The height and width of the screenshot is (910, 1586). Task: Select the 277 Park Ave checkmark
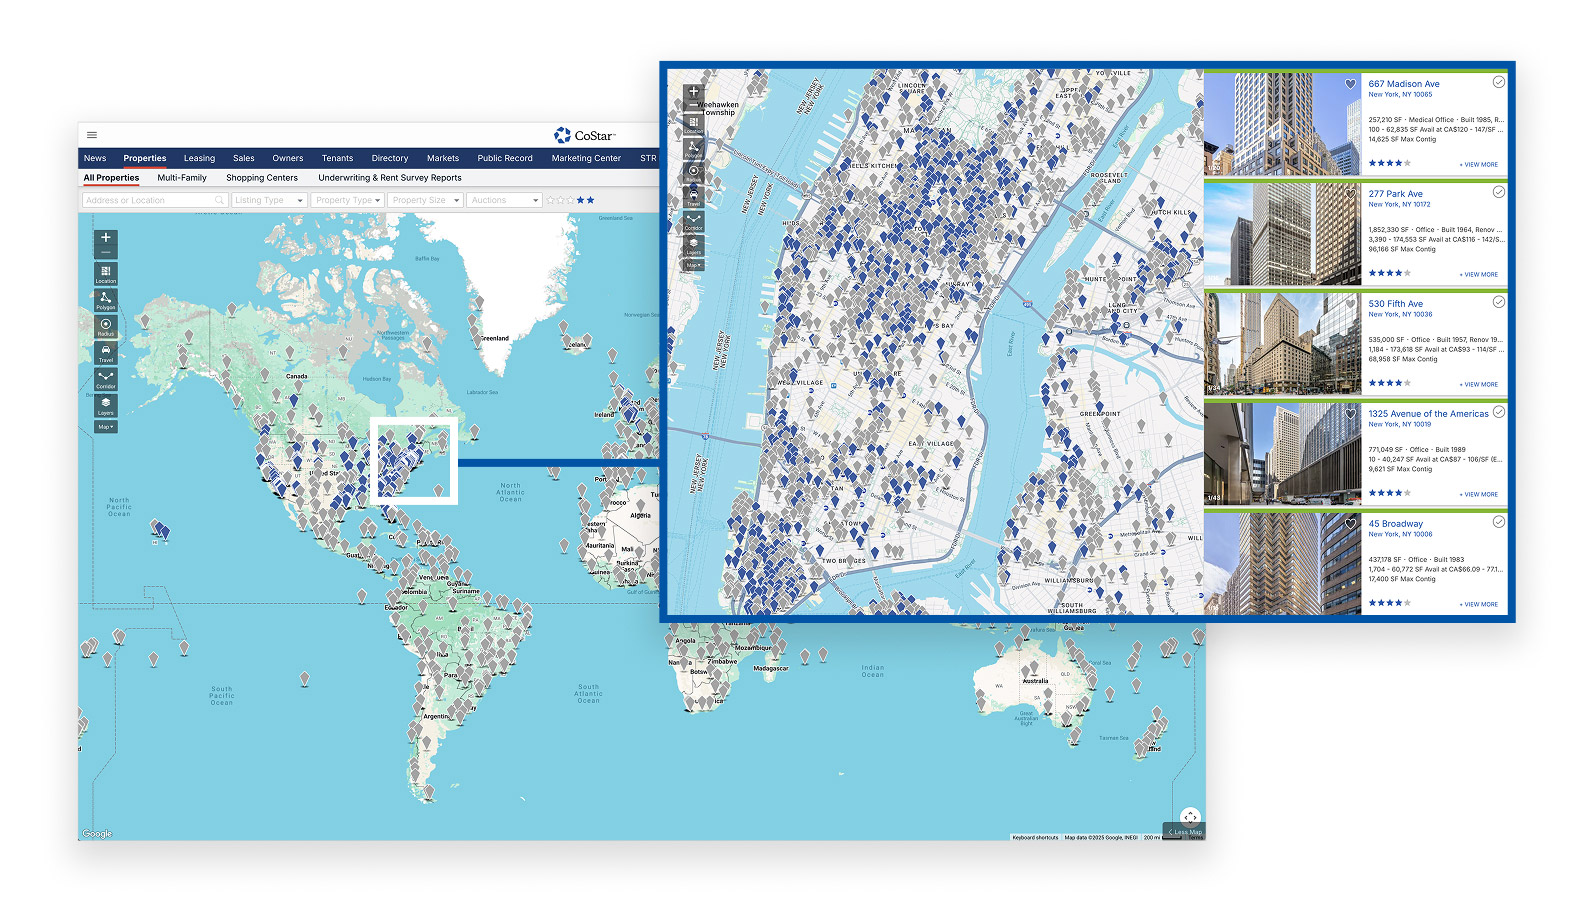(x=1498, y=192)
